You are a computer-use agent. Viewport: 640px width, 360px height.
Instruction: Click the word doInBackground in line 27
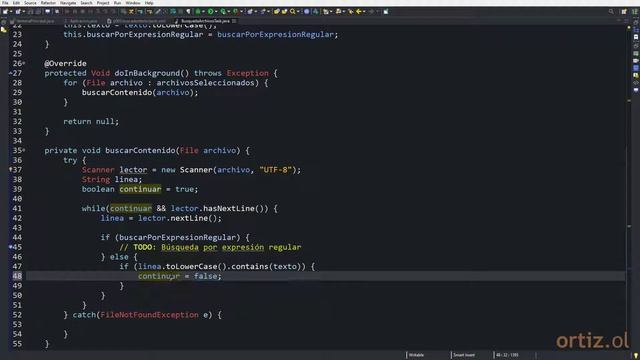pyautogui.click(x=147, y=73)
